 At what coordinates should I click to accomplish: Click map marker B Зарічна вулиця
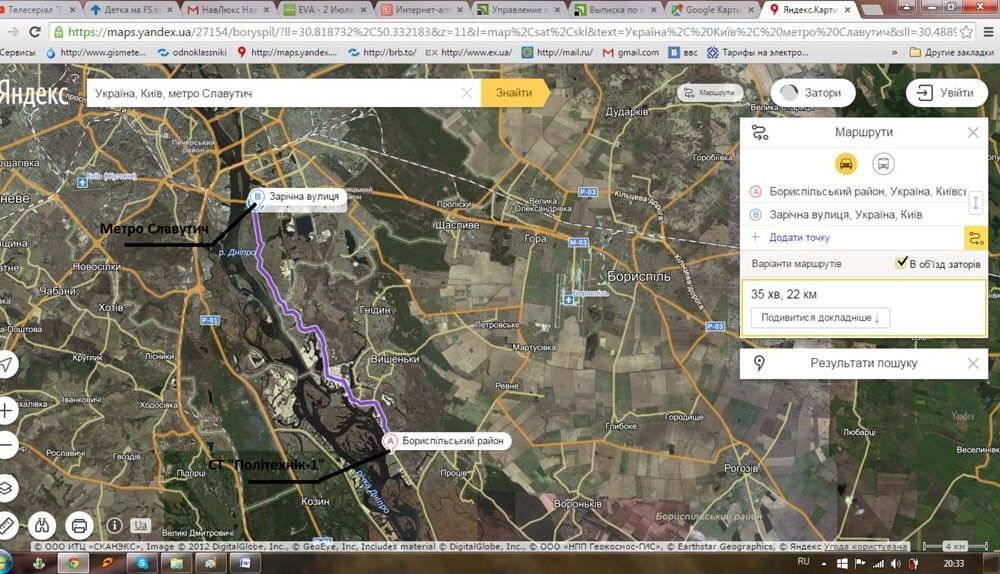point(257,196)
